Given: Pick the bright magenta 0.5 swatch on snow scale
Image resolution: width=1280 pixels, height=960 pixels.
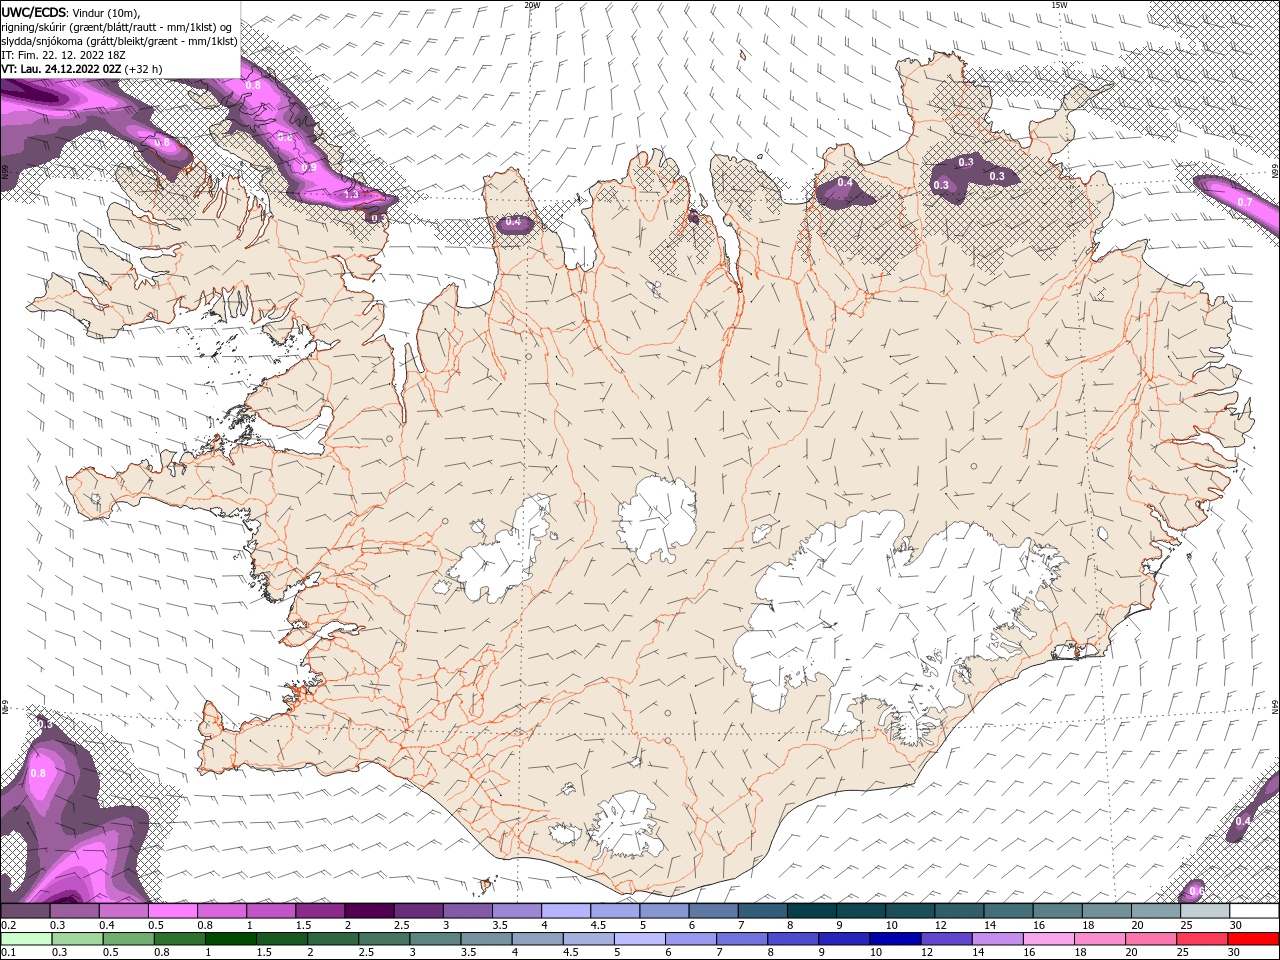Looking at the screenshot, I should click(172, 911).
